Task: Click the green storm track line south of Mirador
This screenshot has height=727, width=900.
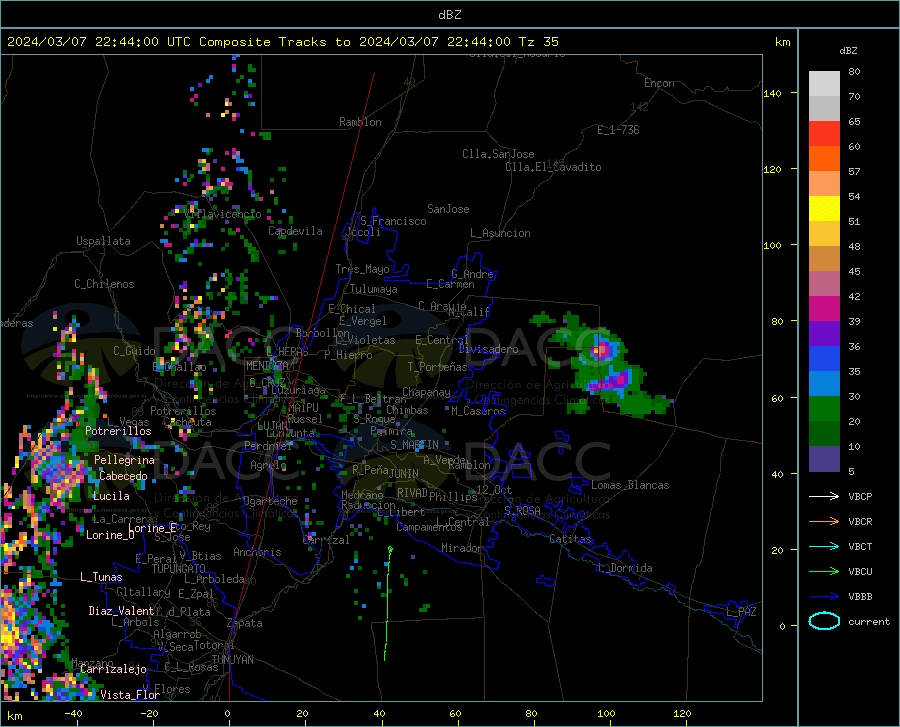Action: click(387, 602)
